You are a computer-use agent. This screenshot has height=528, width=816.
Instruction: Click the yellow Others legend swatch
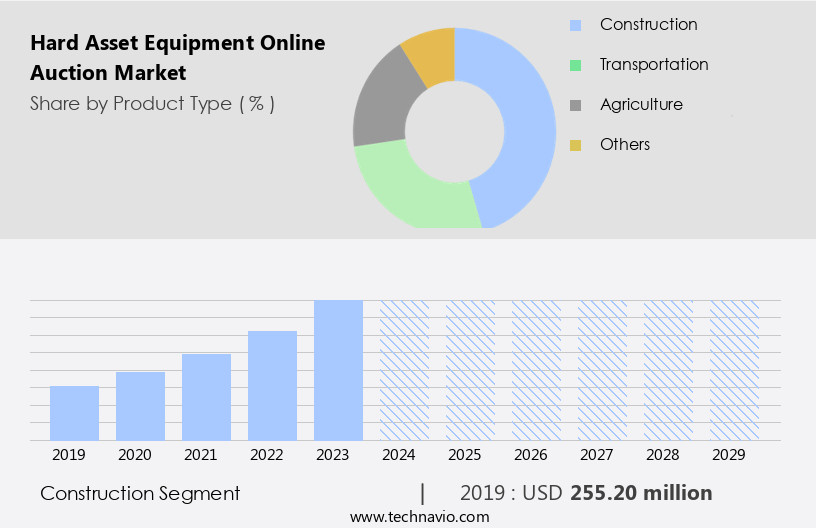[575, 145]
